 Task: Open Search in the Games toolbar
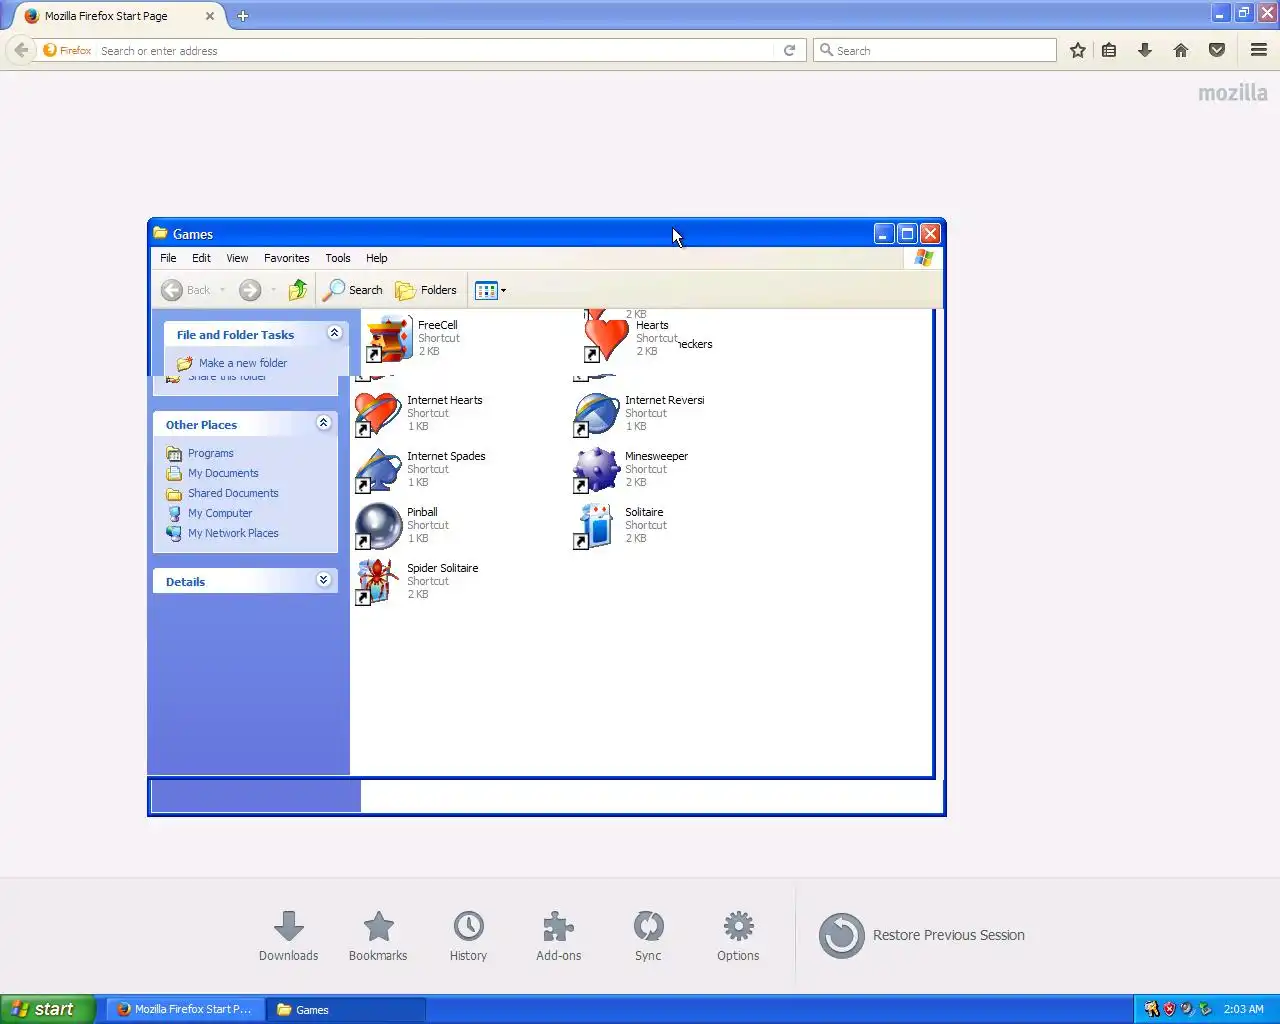[353, 290]
